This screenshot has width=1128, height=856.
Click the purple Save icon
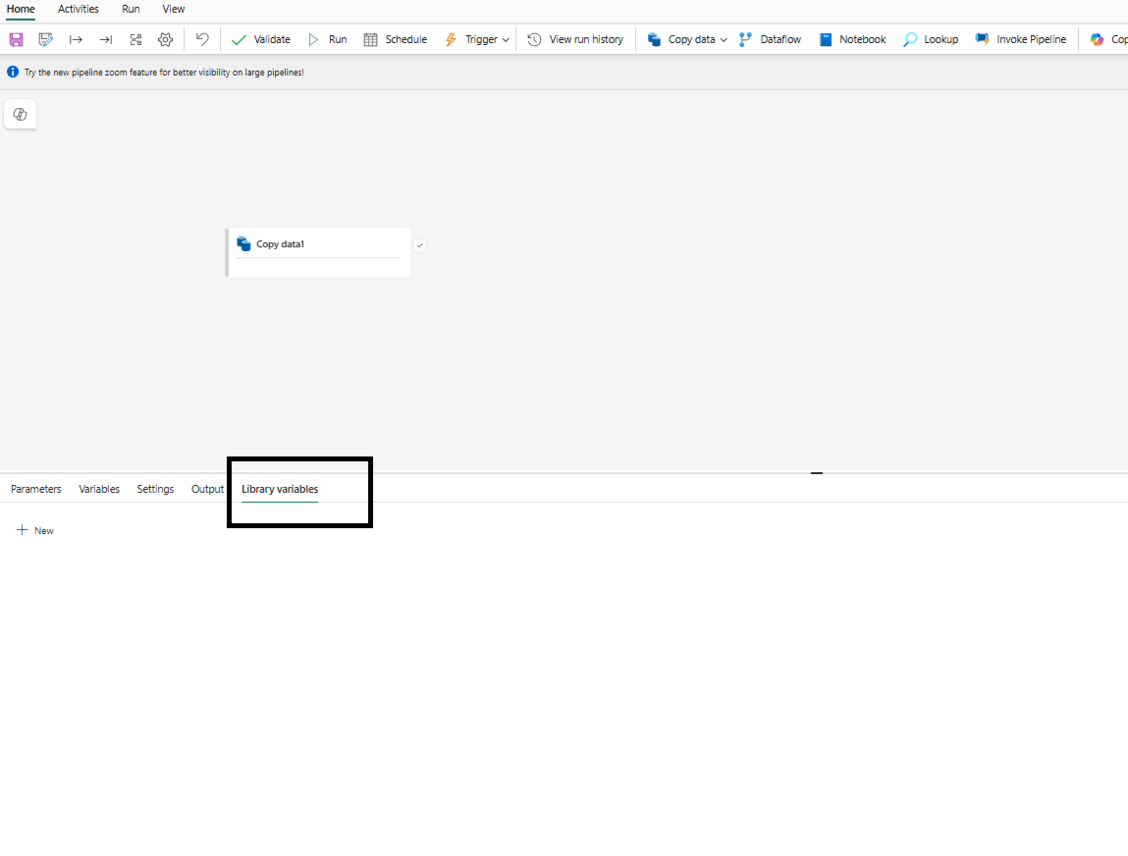coord(16,40)
